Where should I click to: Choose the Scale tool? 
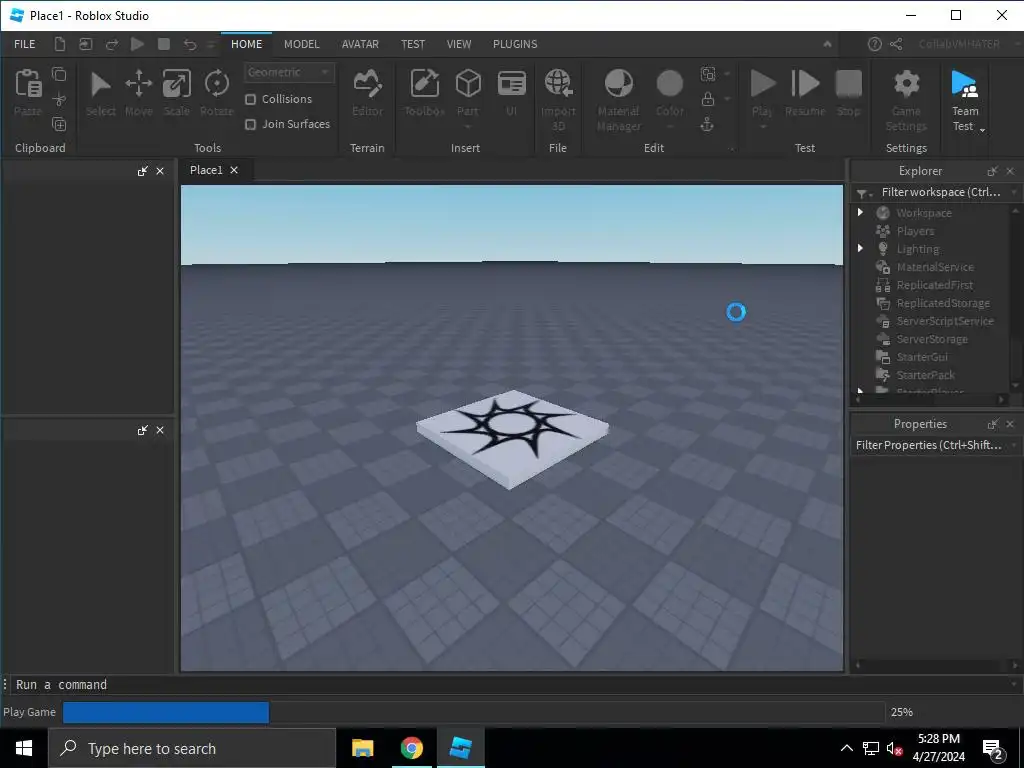pyautogui.click(x=176, y=84)
